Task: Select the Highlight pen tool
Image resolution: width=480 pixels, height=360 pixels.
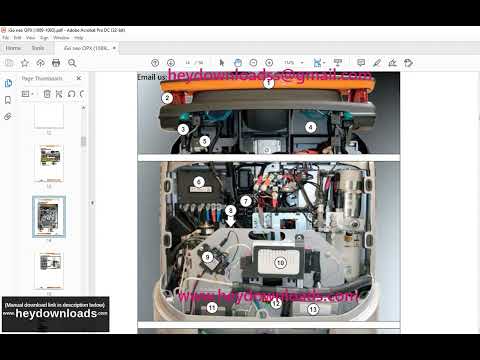Action: point(377,63)
